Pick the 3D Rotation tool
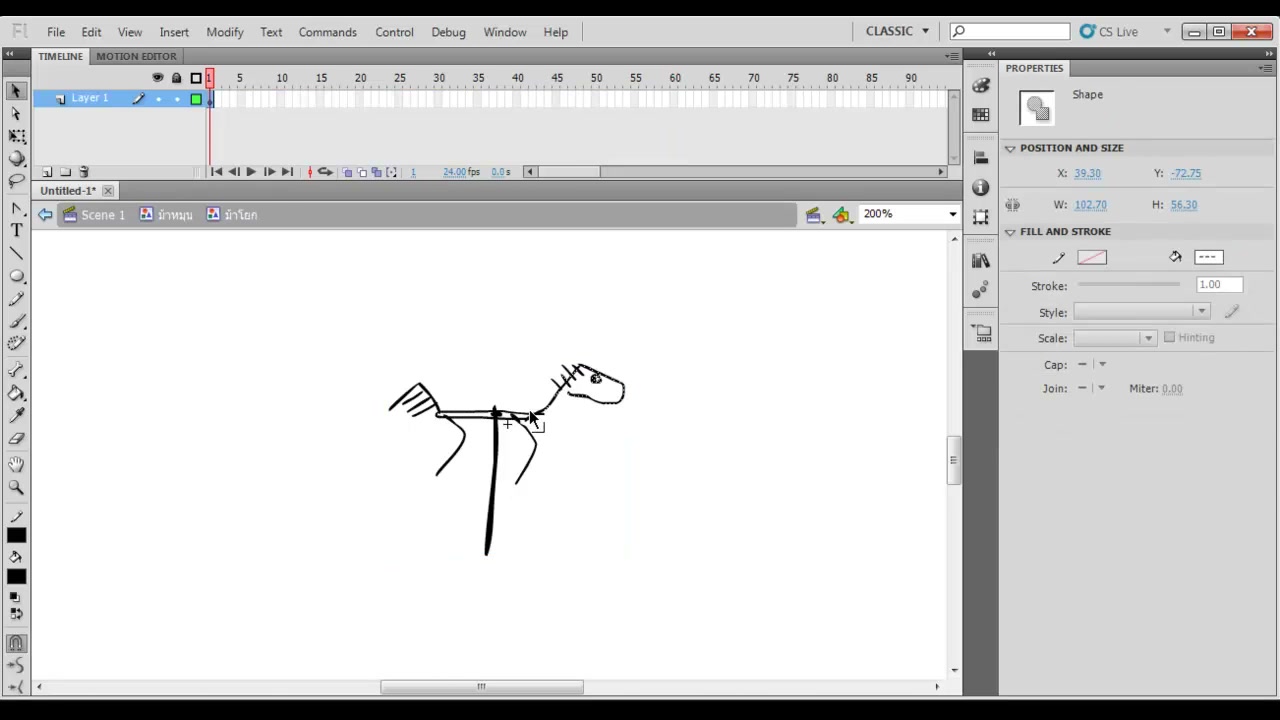This screenshot has height=720, width=1280. click(16, 158)
